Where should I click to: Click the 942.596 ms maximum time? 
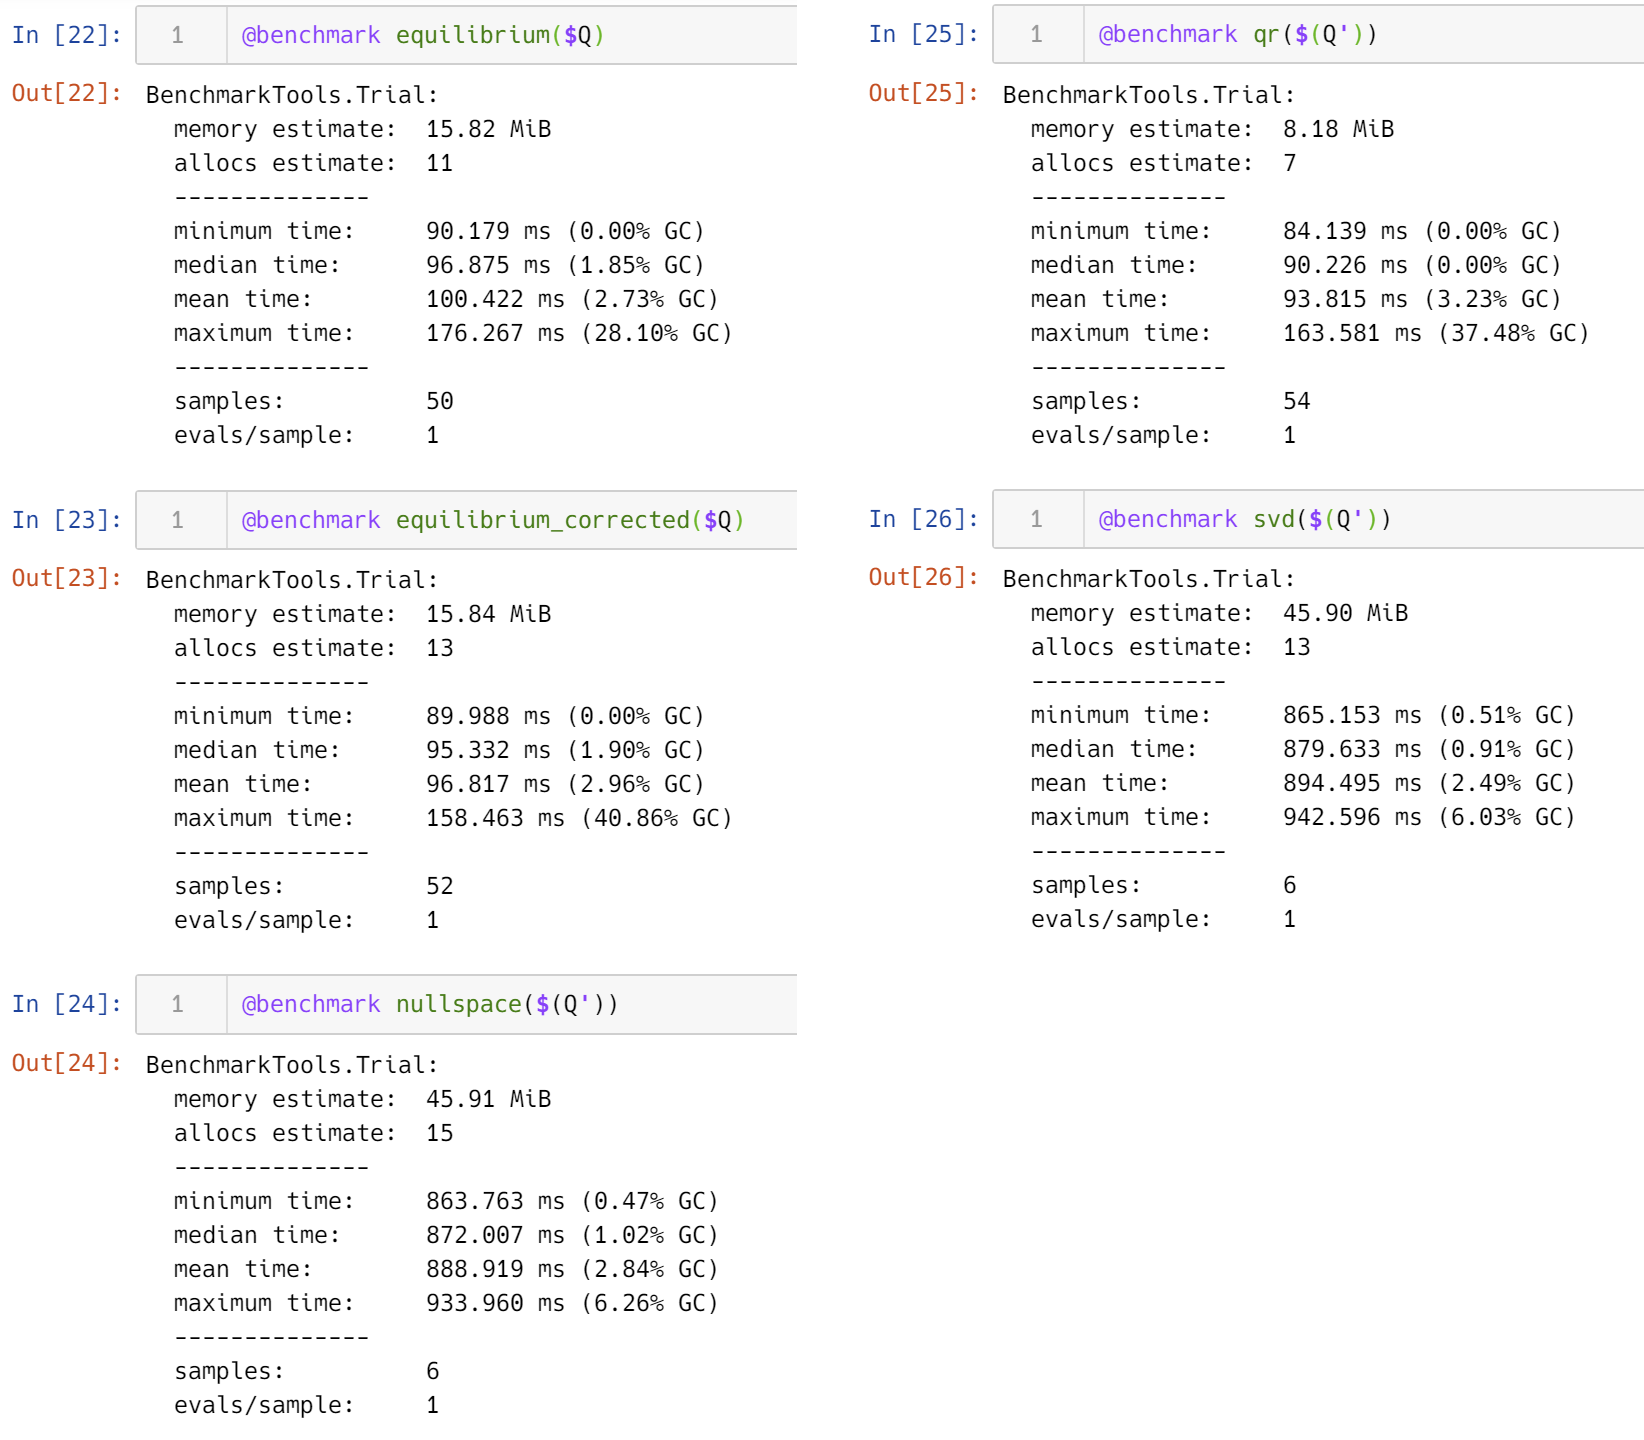[1353, 817]
